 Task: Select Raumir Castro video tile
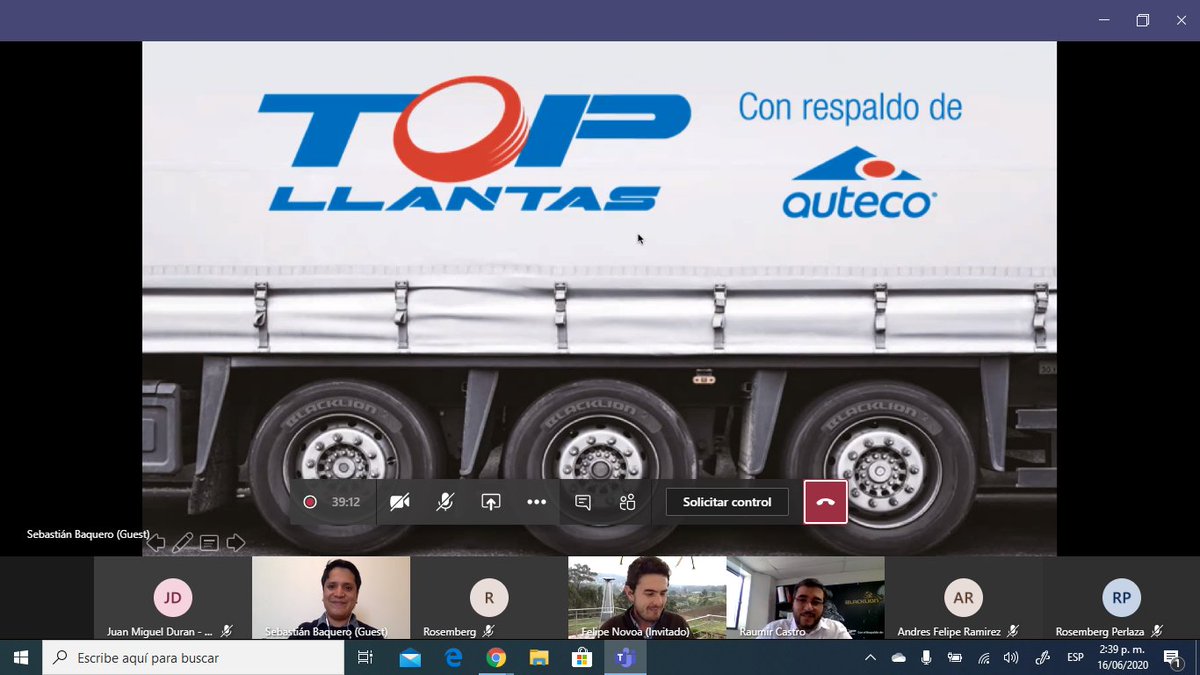click(x=805, y=598)
